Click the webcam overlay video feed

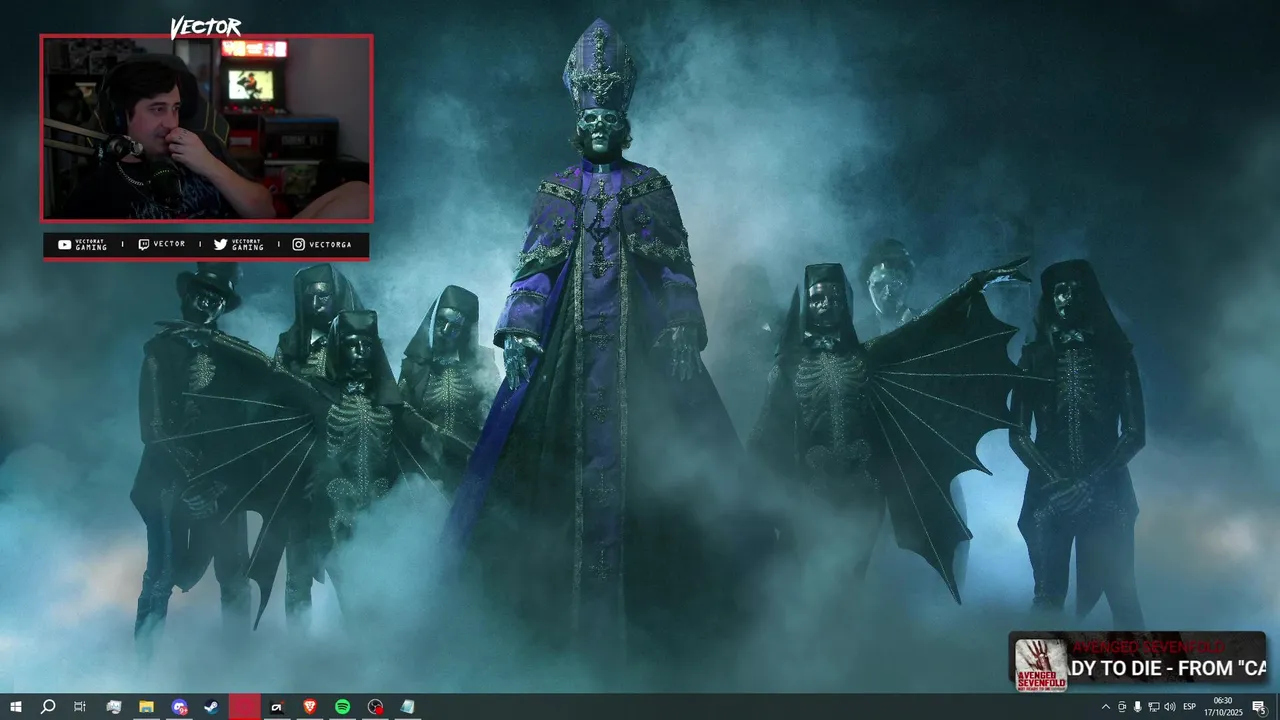206,128
